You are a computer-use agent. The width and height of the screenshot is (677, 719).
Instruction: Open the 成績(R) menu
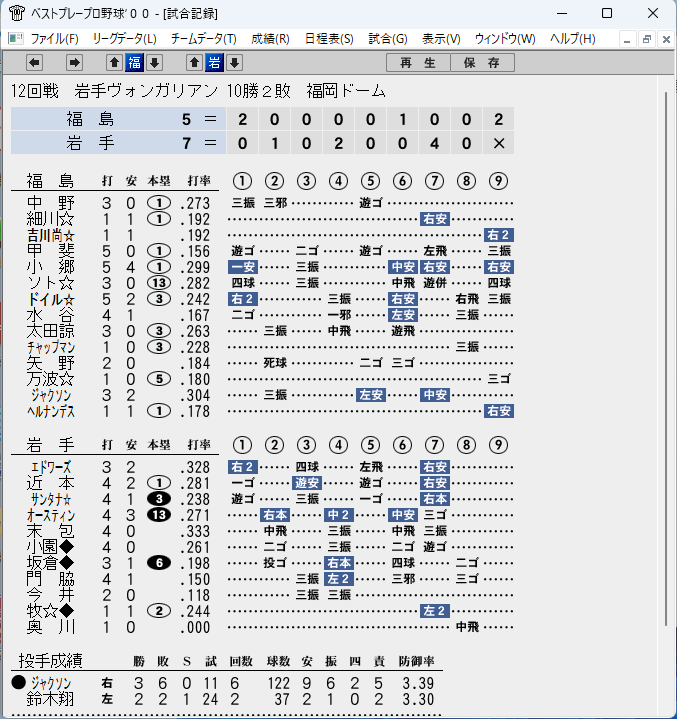point(270,39)
